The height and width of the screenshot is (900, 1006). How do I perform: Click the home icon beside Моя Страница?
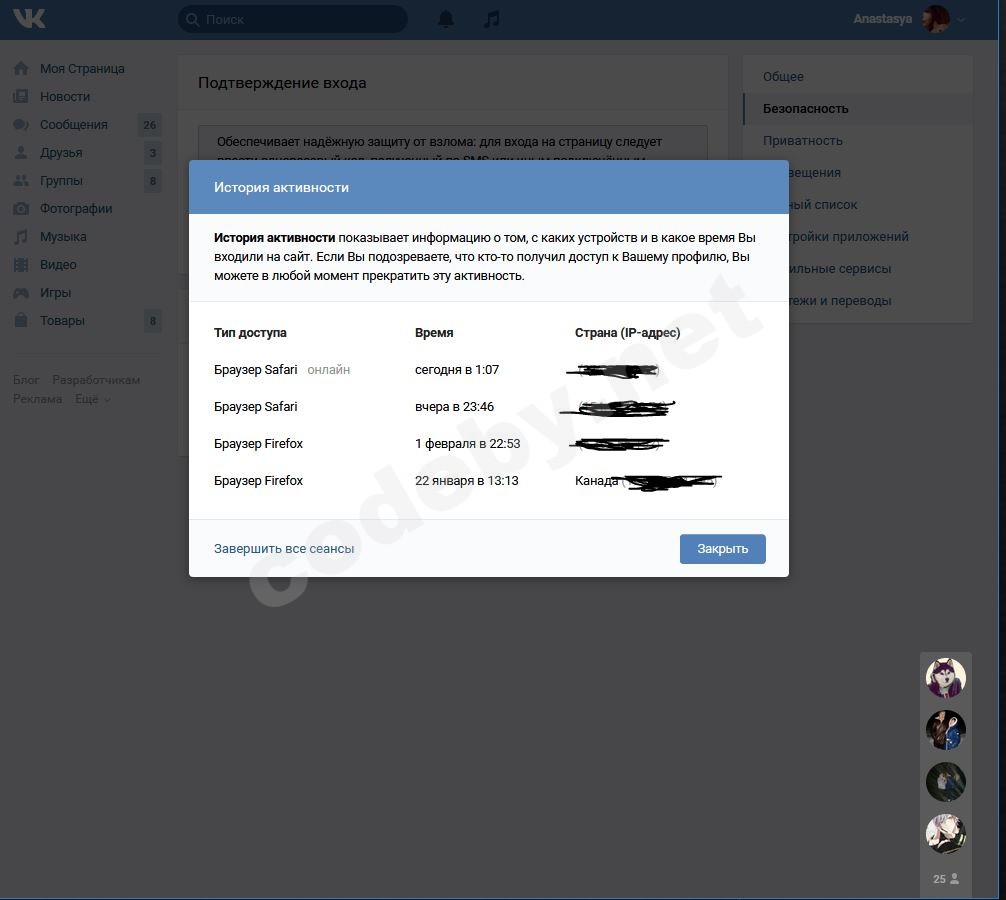pyautogui.click(x=21, y=69)
